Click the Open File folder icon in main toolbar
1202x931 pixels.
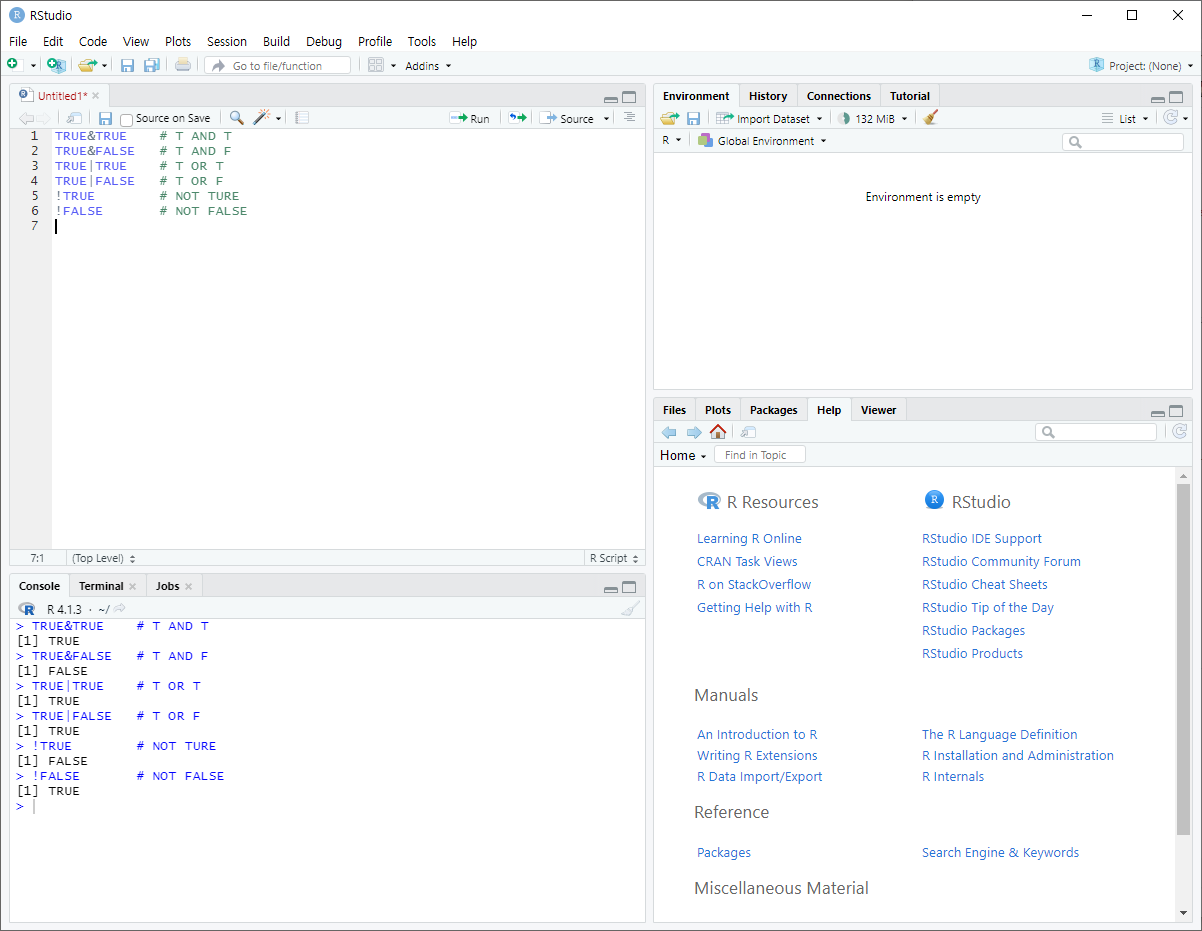(87, 65)
